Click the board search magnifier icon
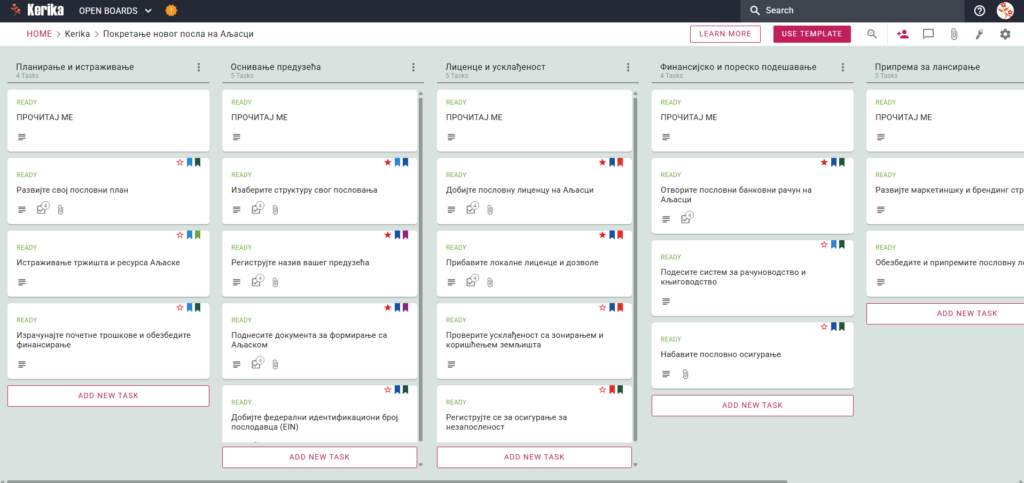 pyautogui.click(x=872, y=34)
